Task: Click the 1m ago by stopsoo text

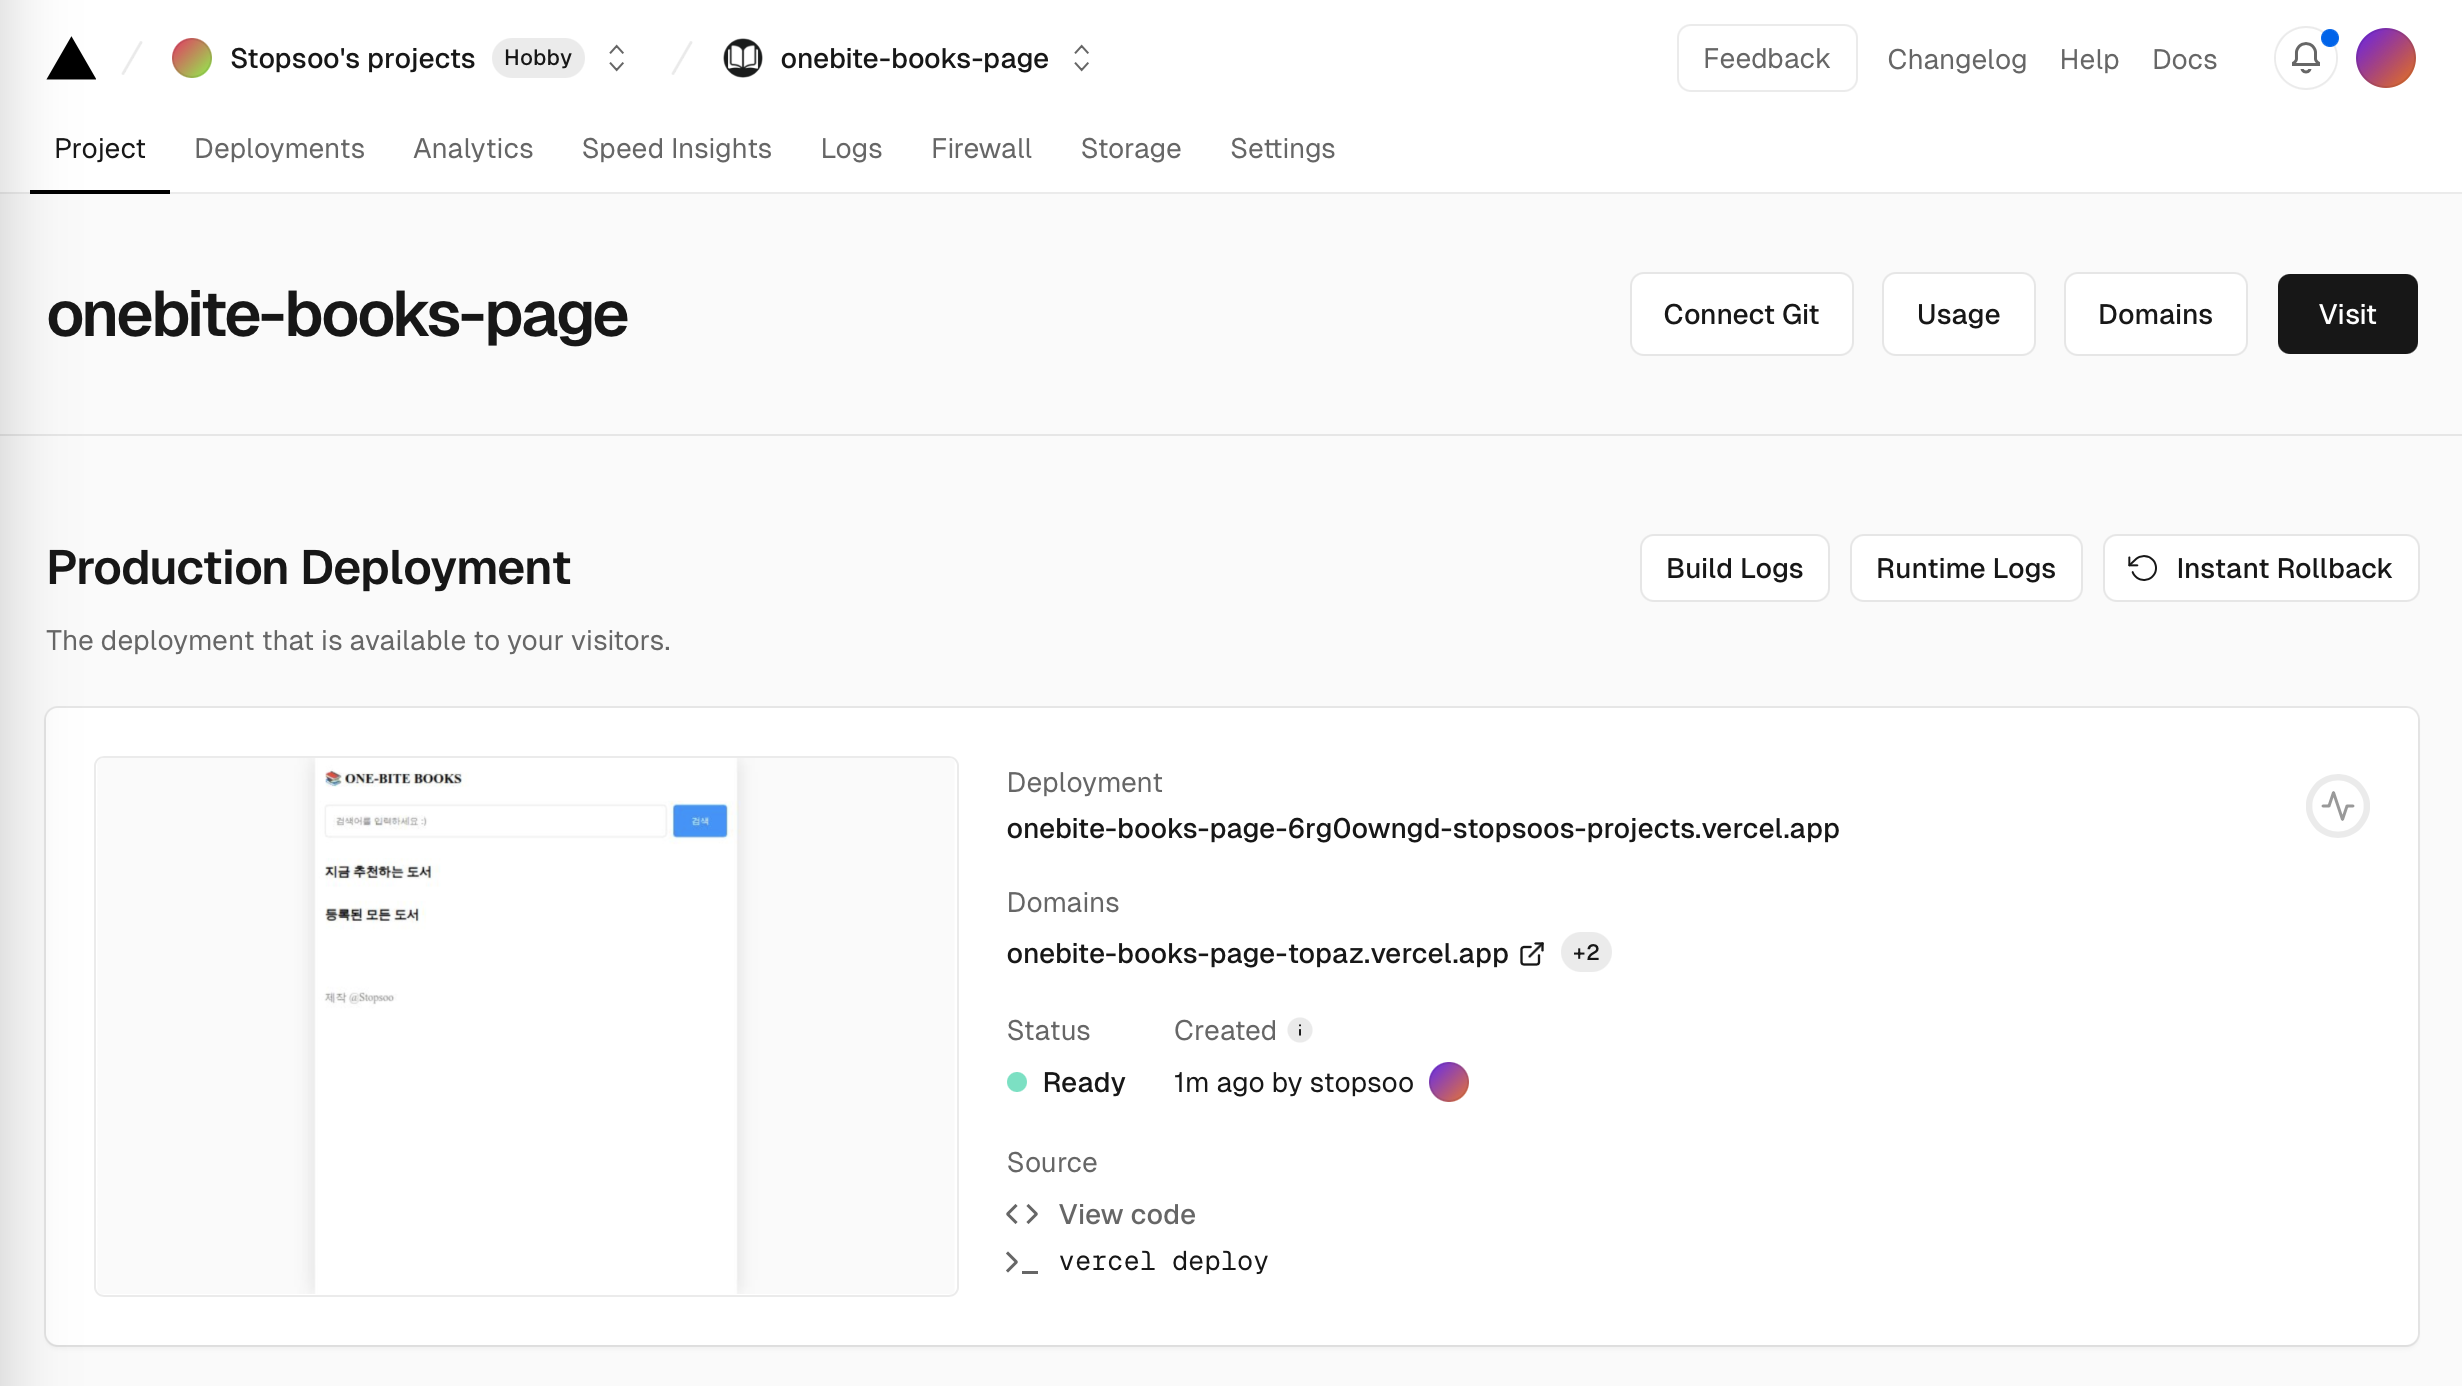Action: click(x=1293, y=1082)
